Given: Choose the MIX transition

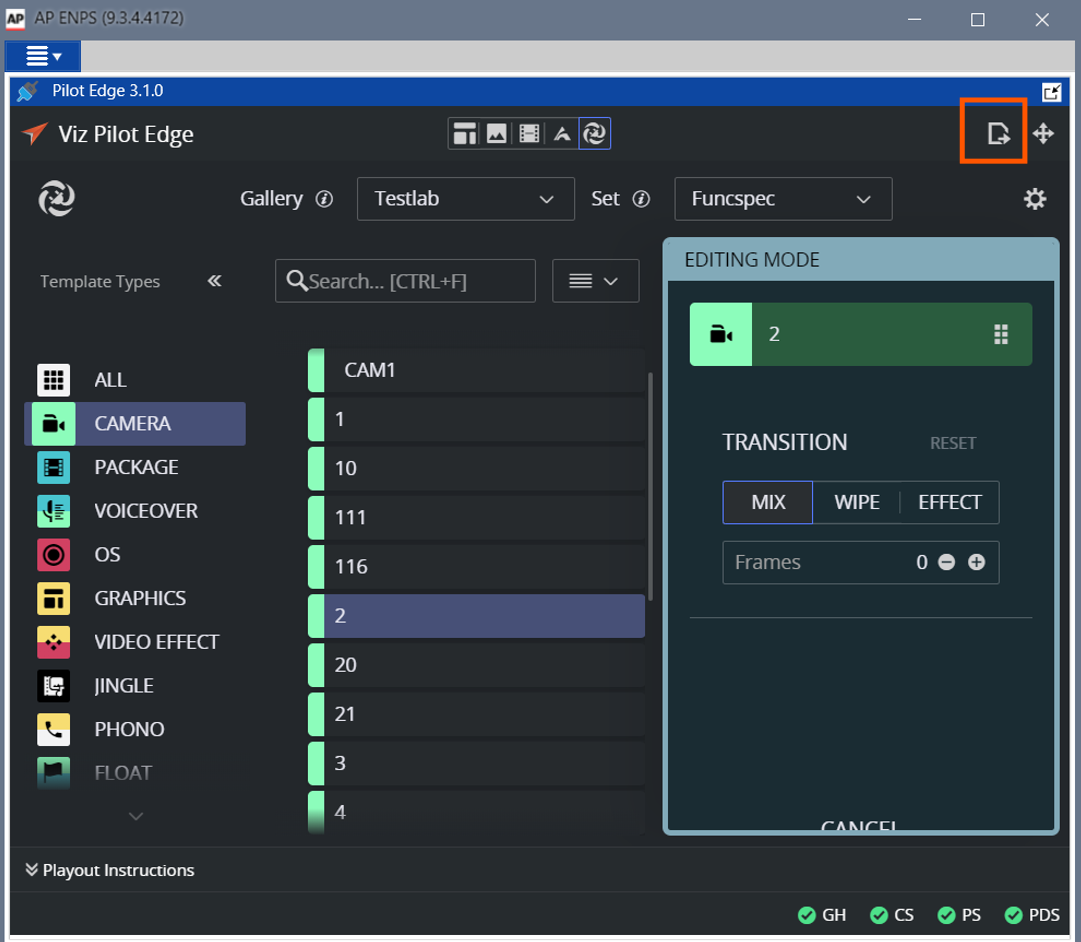Looking at the screenshot, I should tap(768, 502).
